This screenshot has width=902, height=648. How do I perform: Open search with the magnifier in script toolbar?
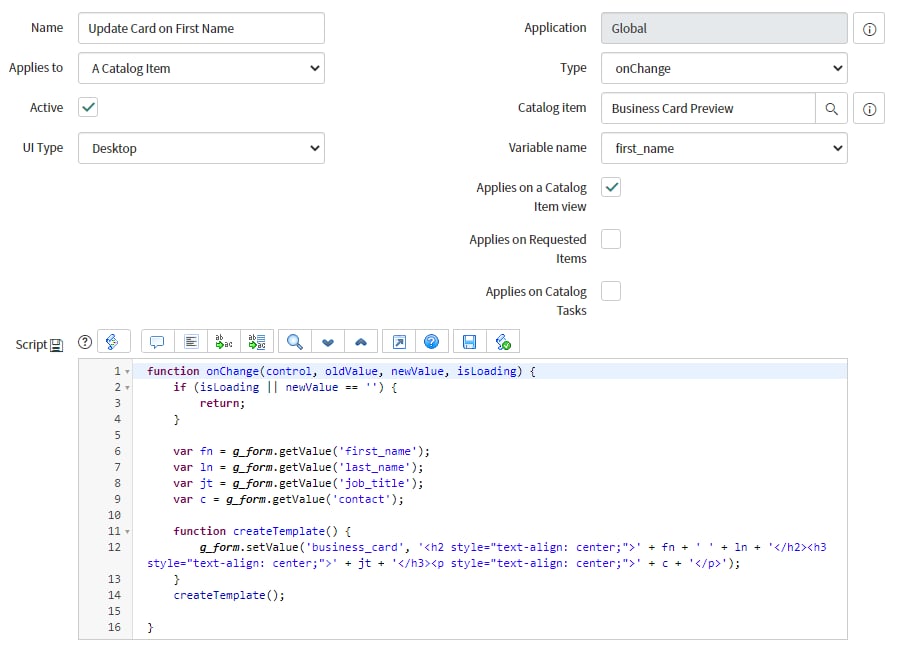[294, 342]
